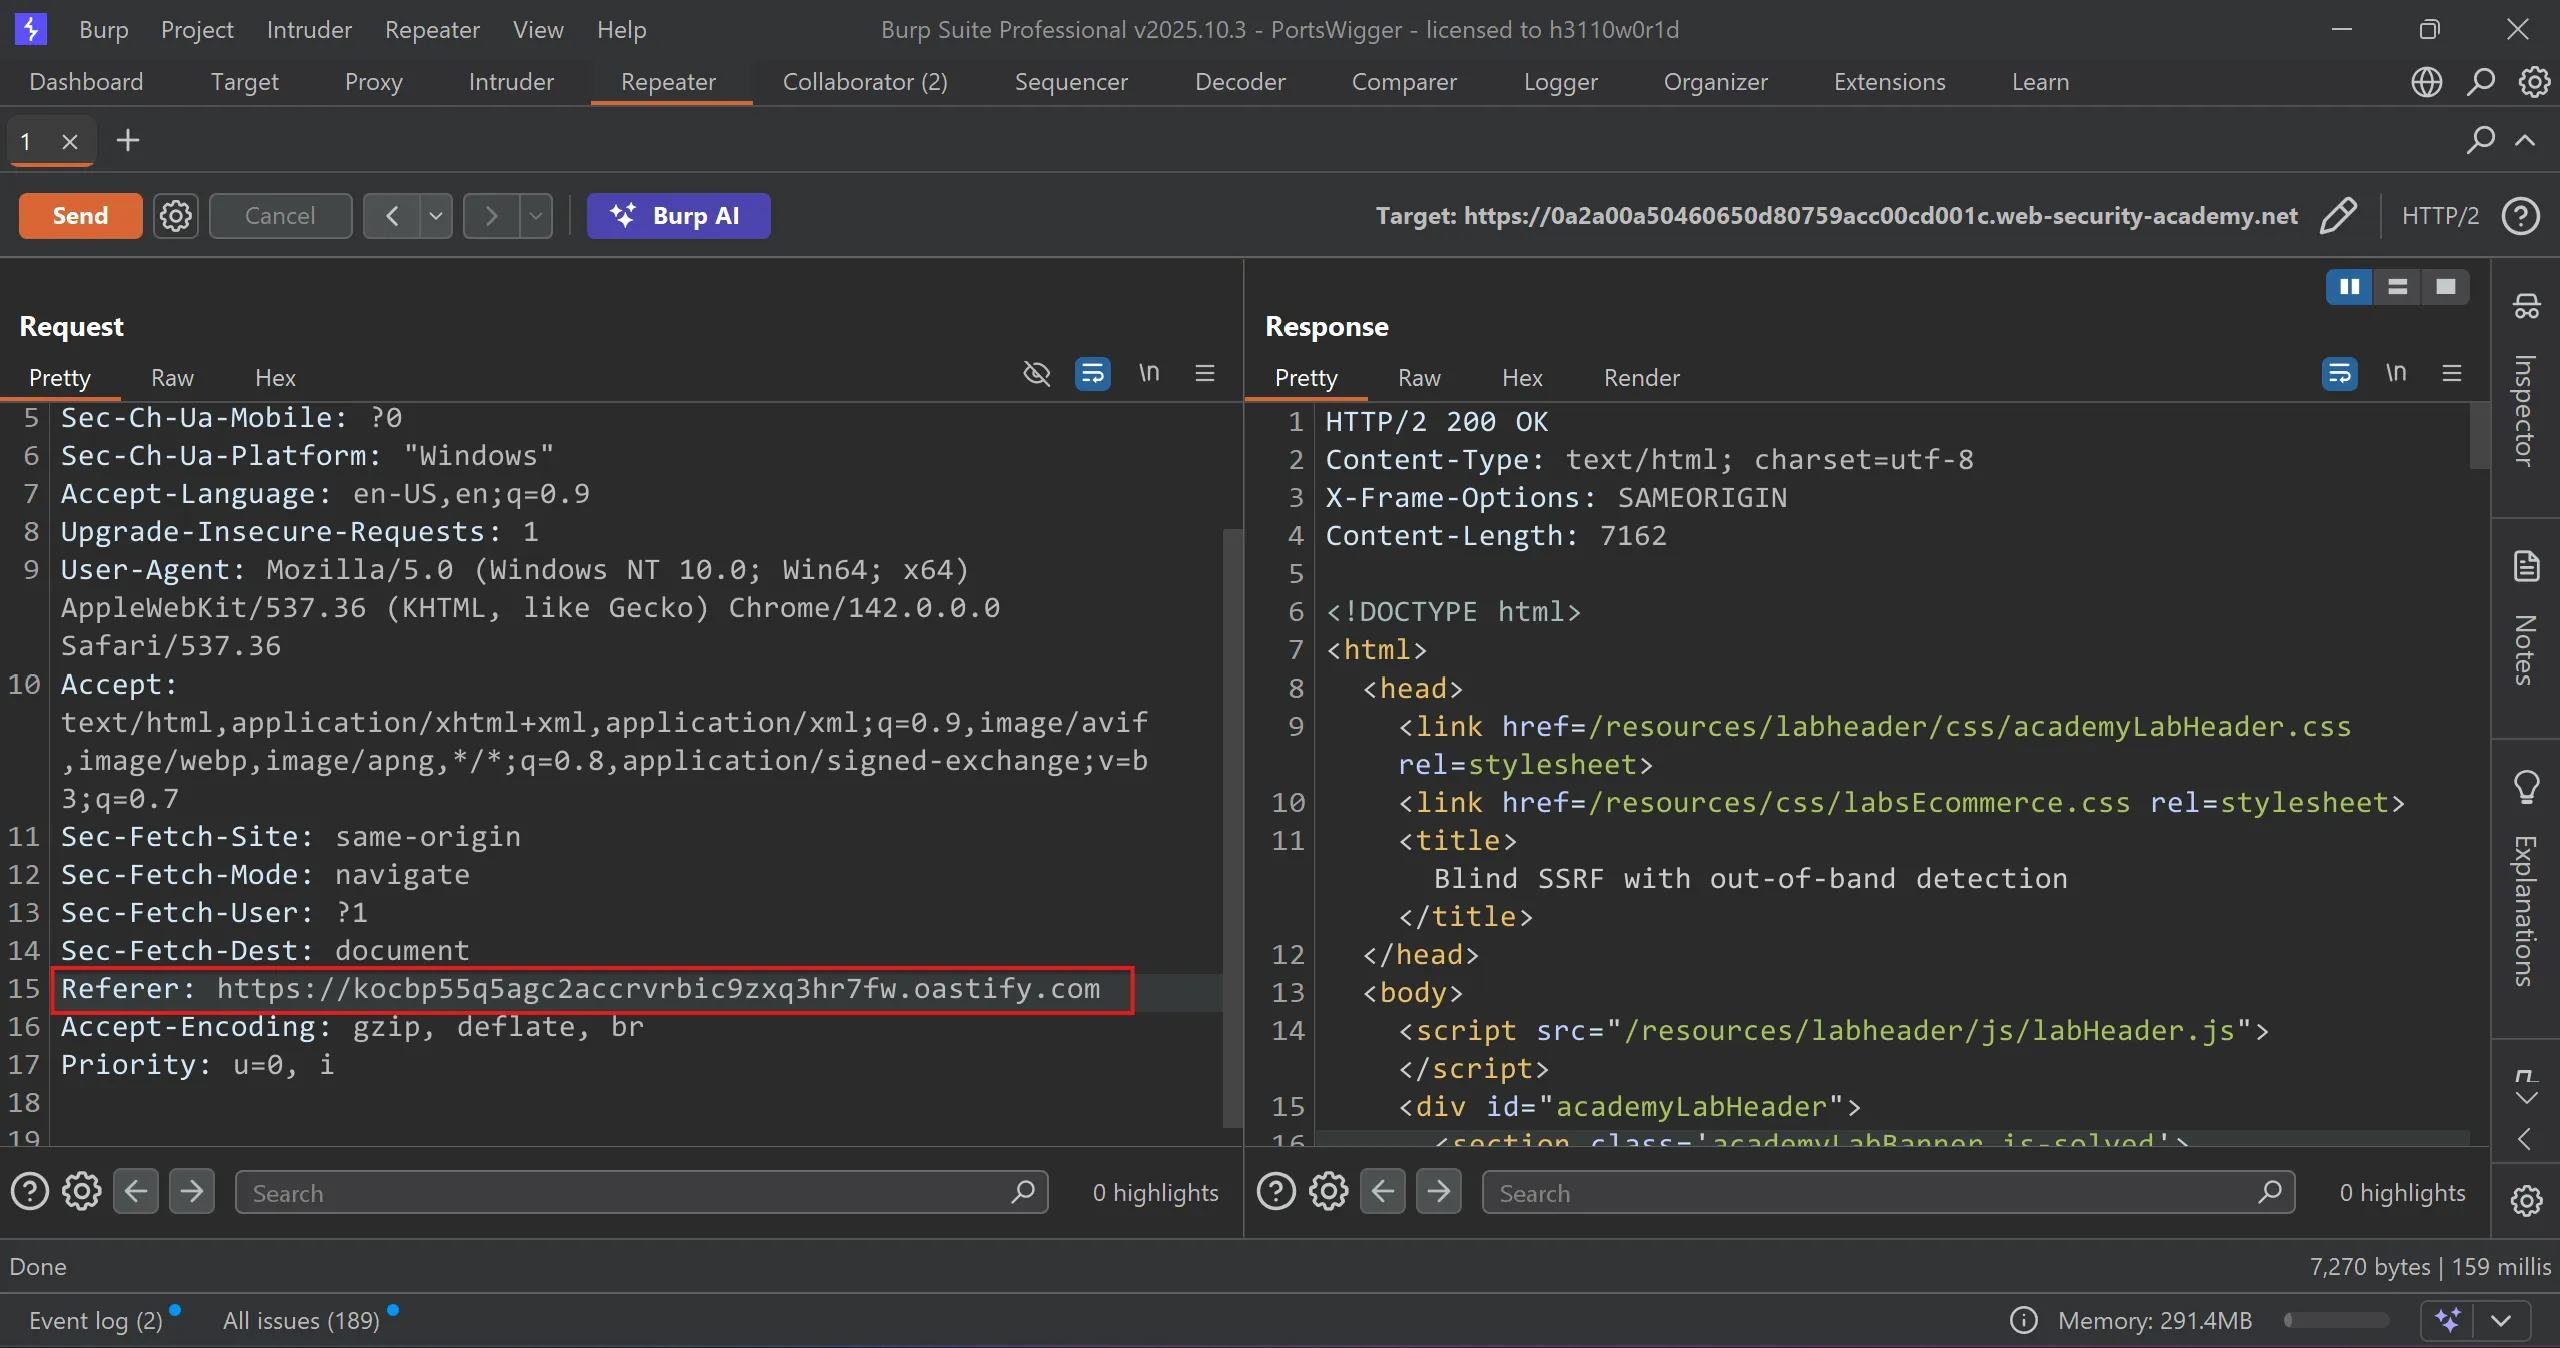Open Repeater send settings gear icon
Image resolution: width=2560 pixels, height=1348 pixels.
[x=176, y=216]
